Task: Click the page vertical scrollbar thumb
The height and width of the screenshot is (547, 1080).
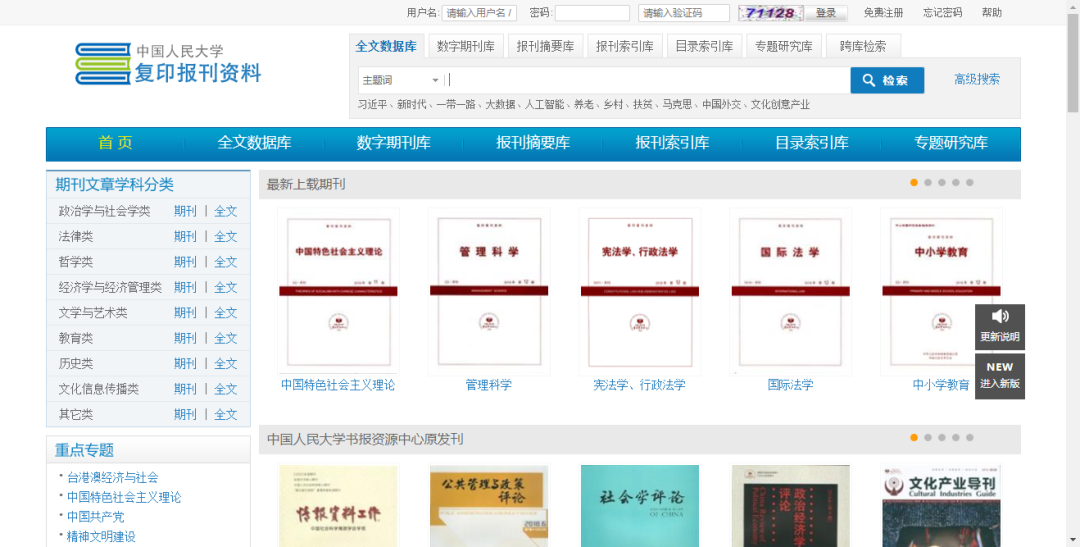Action: coord(1073,63)
